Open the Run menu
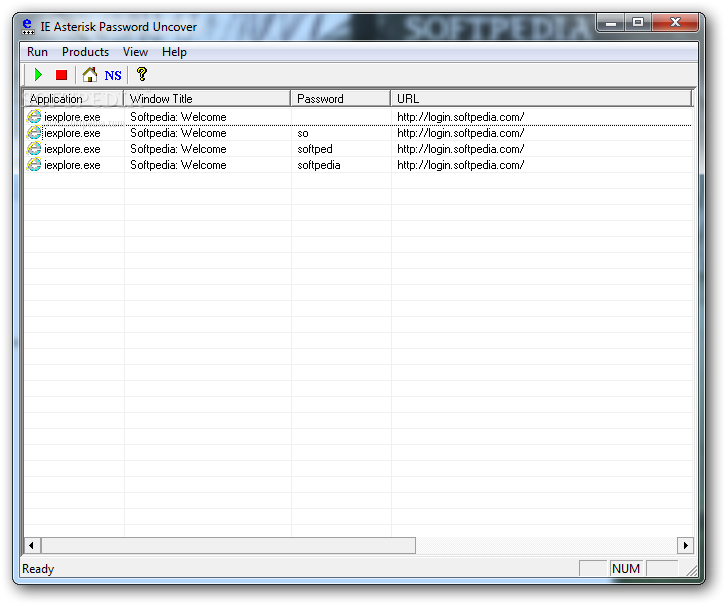Screen dimensions: 726x605 (37, 52)
